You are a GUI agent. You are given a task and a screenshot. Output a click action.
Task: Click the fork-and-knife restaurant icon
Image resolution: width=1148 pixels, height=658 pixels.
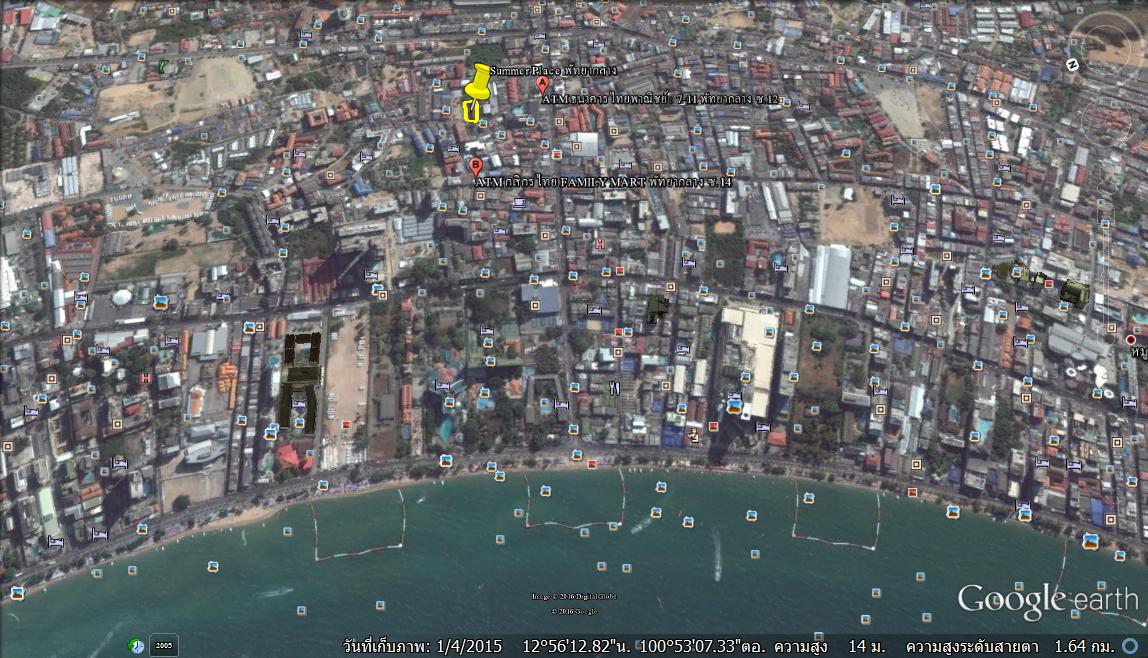614,387
